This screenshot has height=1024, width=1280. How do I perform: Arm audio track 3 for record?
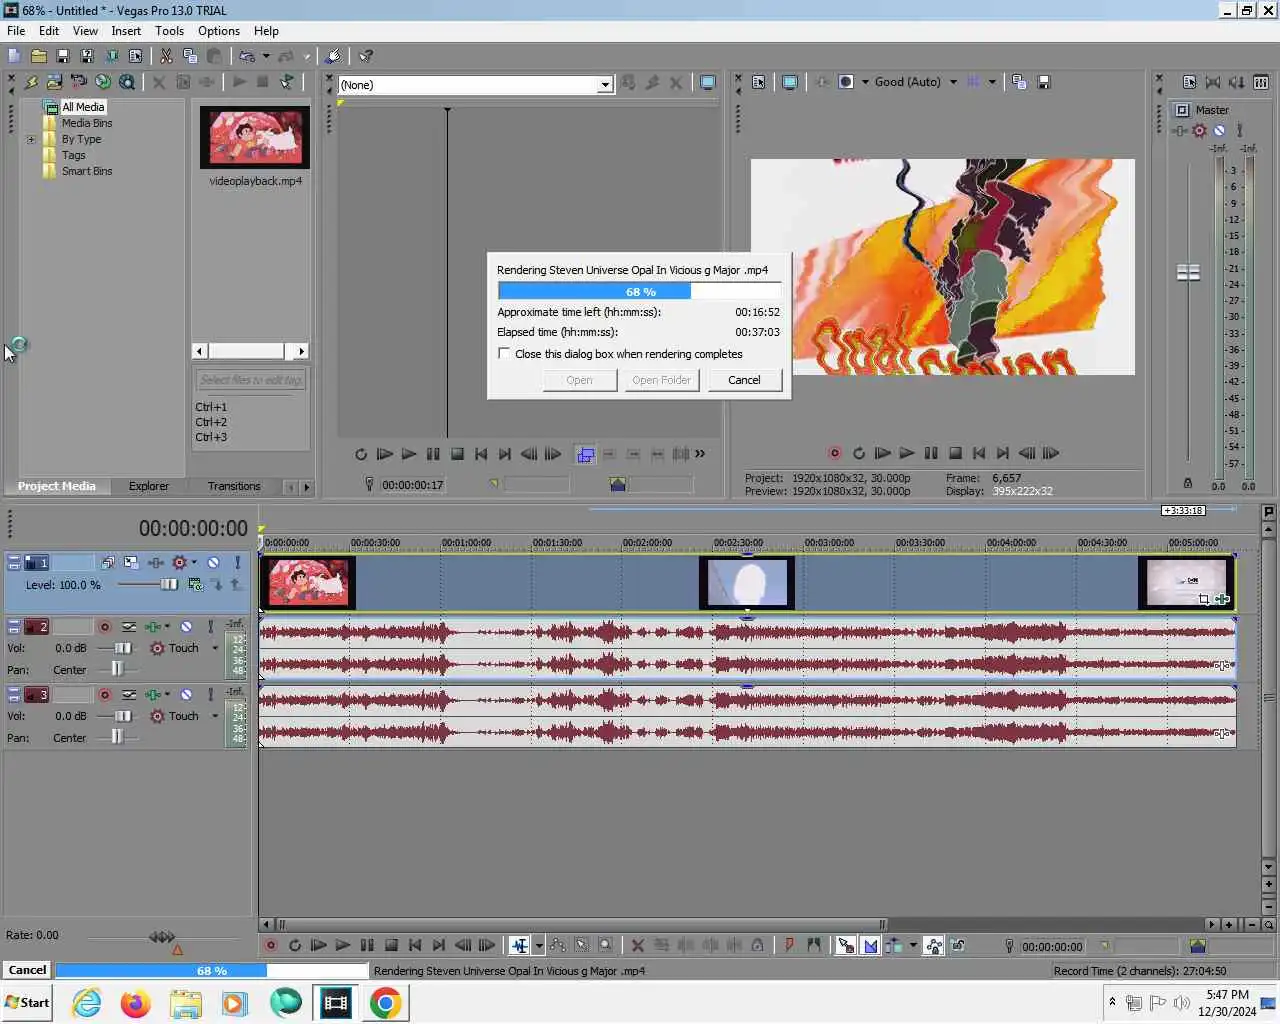coord(104,695)
